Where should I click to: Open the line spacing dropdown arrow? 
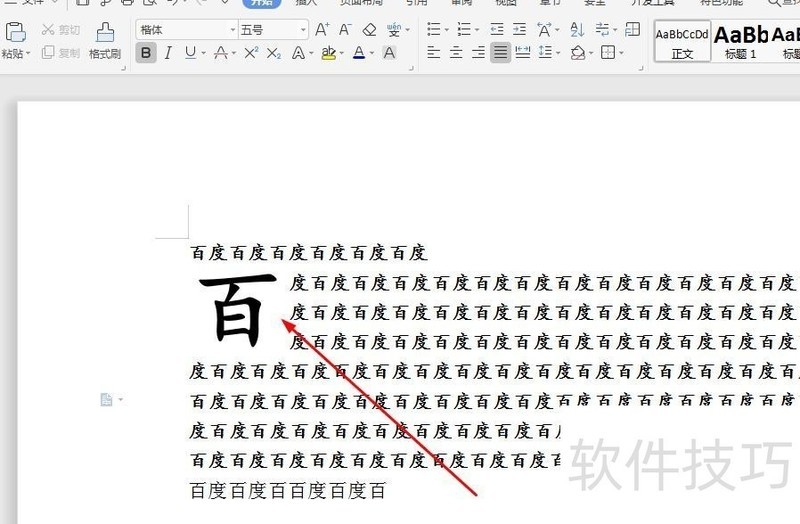tap(559, 53)
